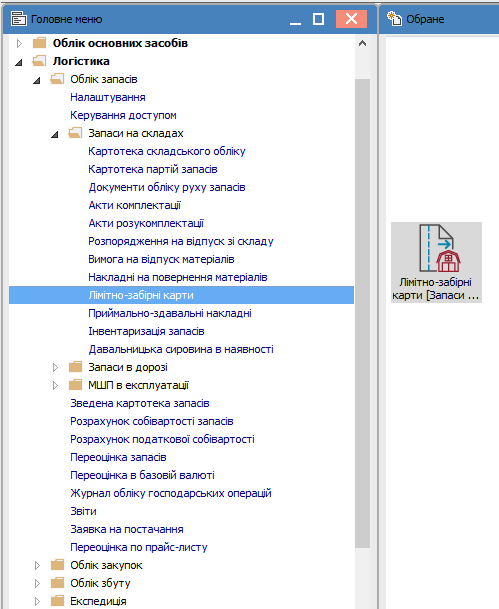
Task: Open Журнал обліку господарських операцій
Action: (170, 493)
